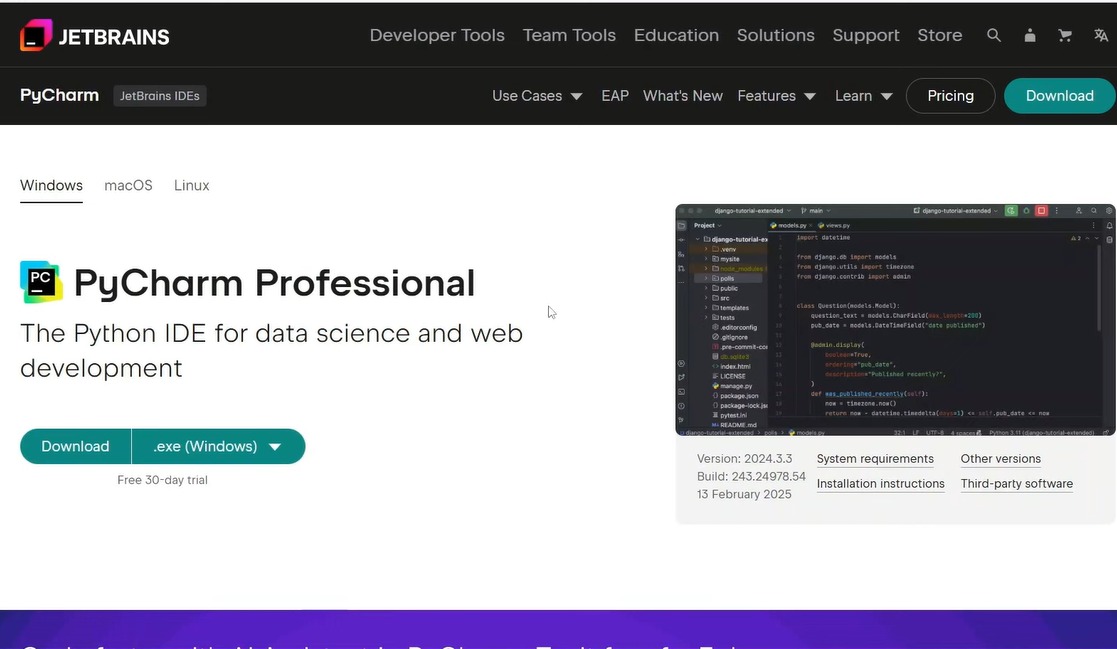Download PyCharm Professional installer

[x=76, y=447]
